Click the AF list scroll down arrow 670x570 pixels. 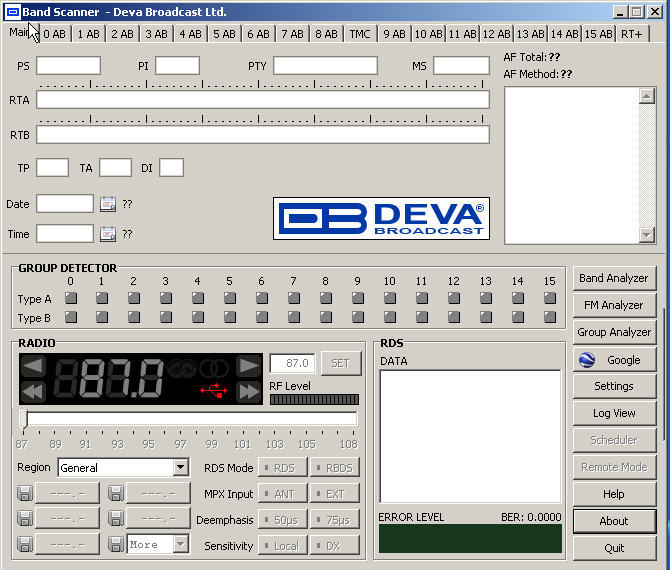646,235
